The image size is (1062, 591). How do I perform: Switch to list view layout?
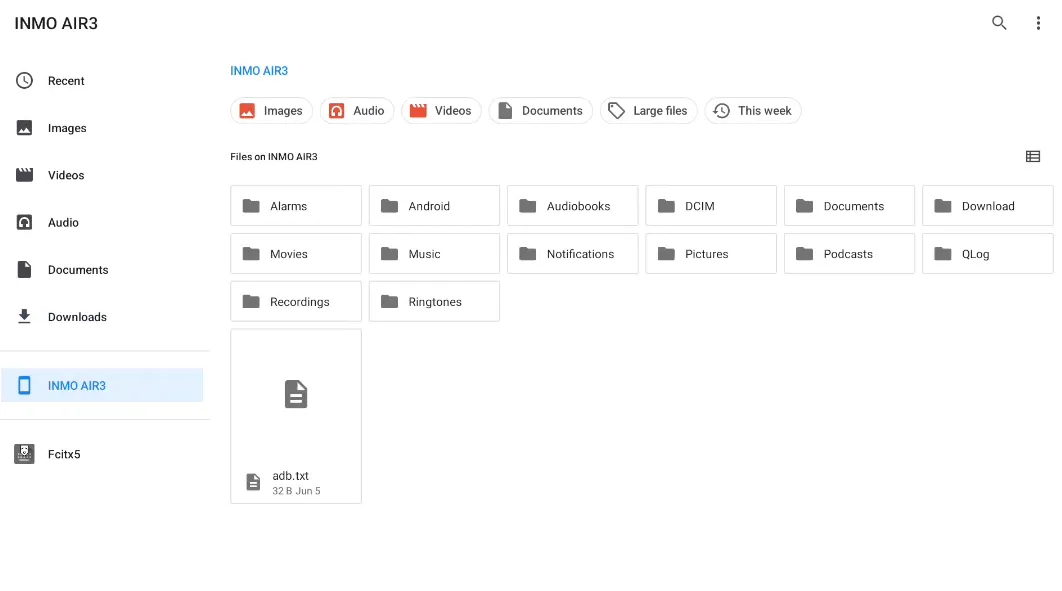click(1032, 157)
